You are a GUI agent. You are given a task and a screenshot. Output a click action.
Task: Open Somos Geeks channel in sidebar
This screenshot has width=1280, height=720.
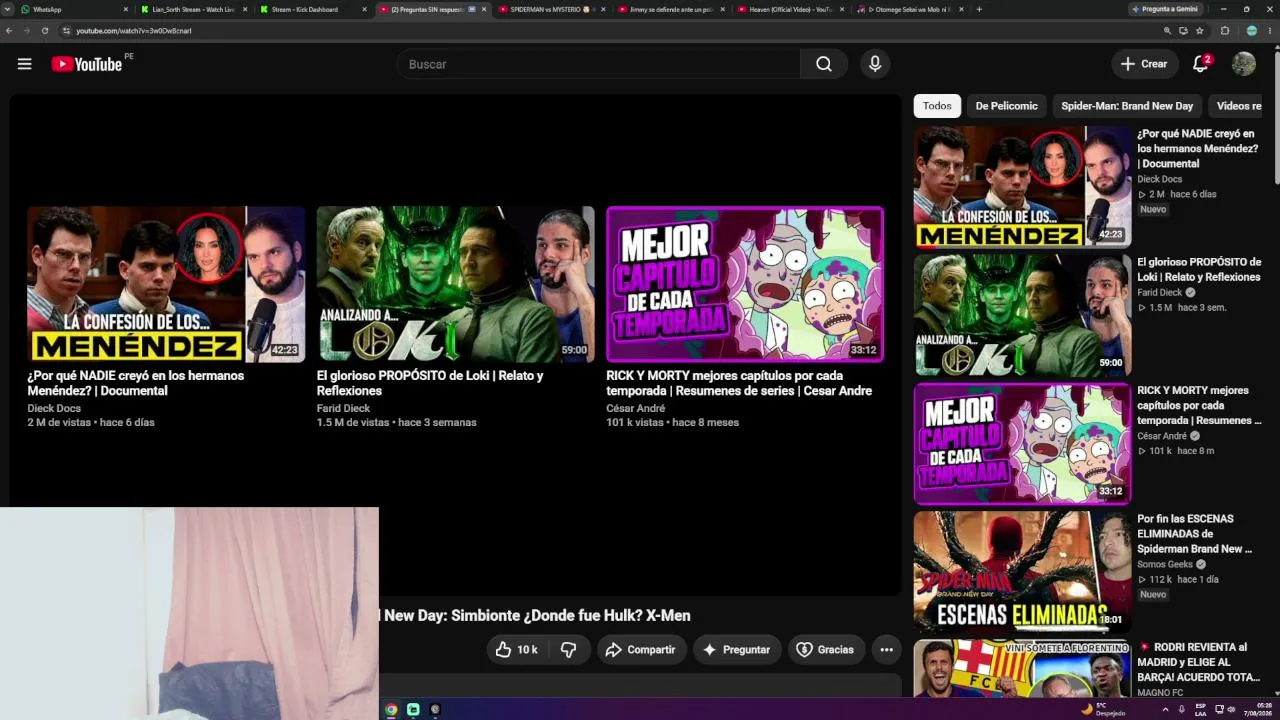pyautogui.click(x=1165, y=564)
